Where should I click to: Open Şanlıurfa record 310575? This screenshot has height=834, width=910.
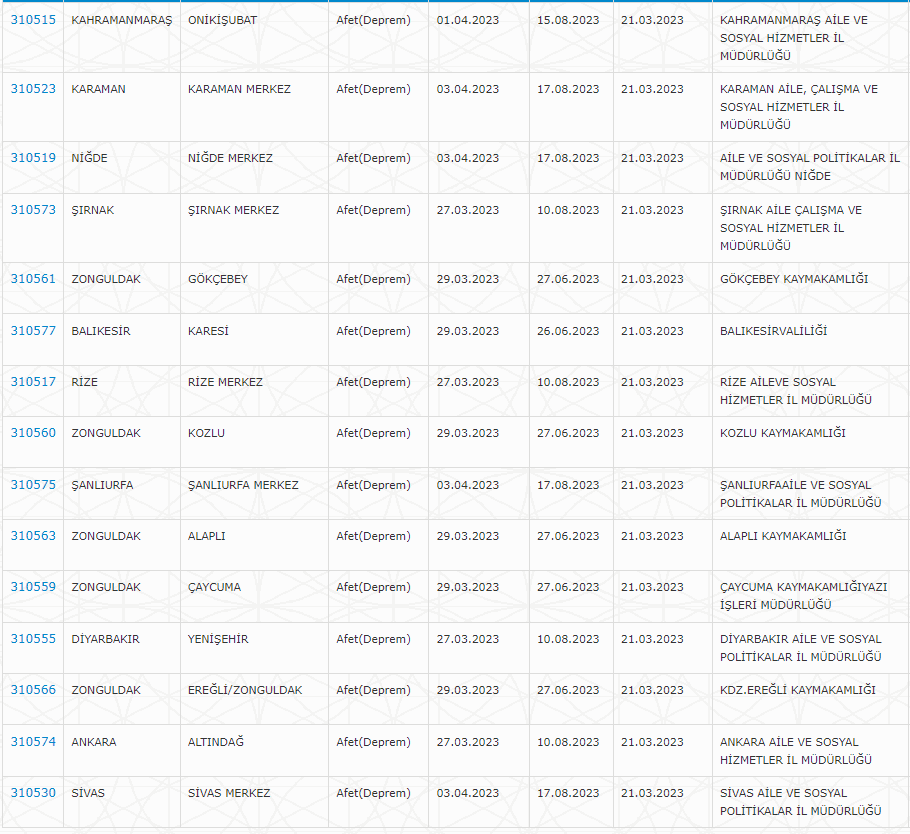click(x=33, y=485)
